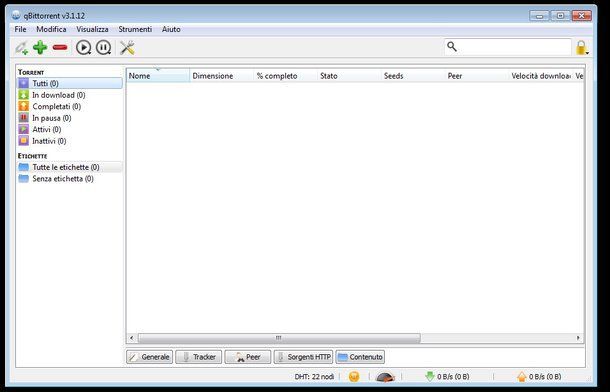This screenshot has width=610, height=392.
Task: Select the Attivi (0) filter
Action: [x=70, y=129]
